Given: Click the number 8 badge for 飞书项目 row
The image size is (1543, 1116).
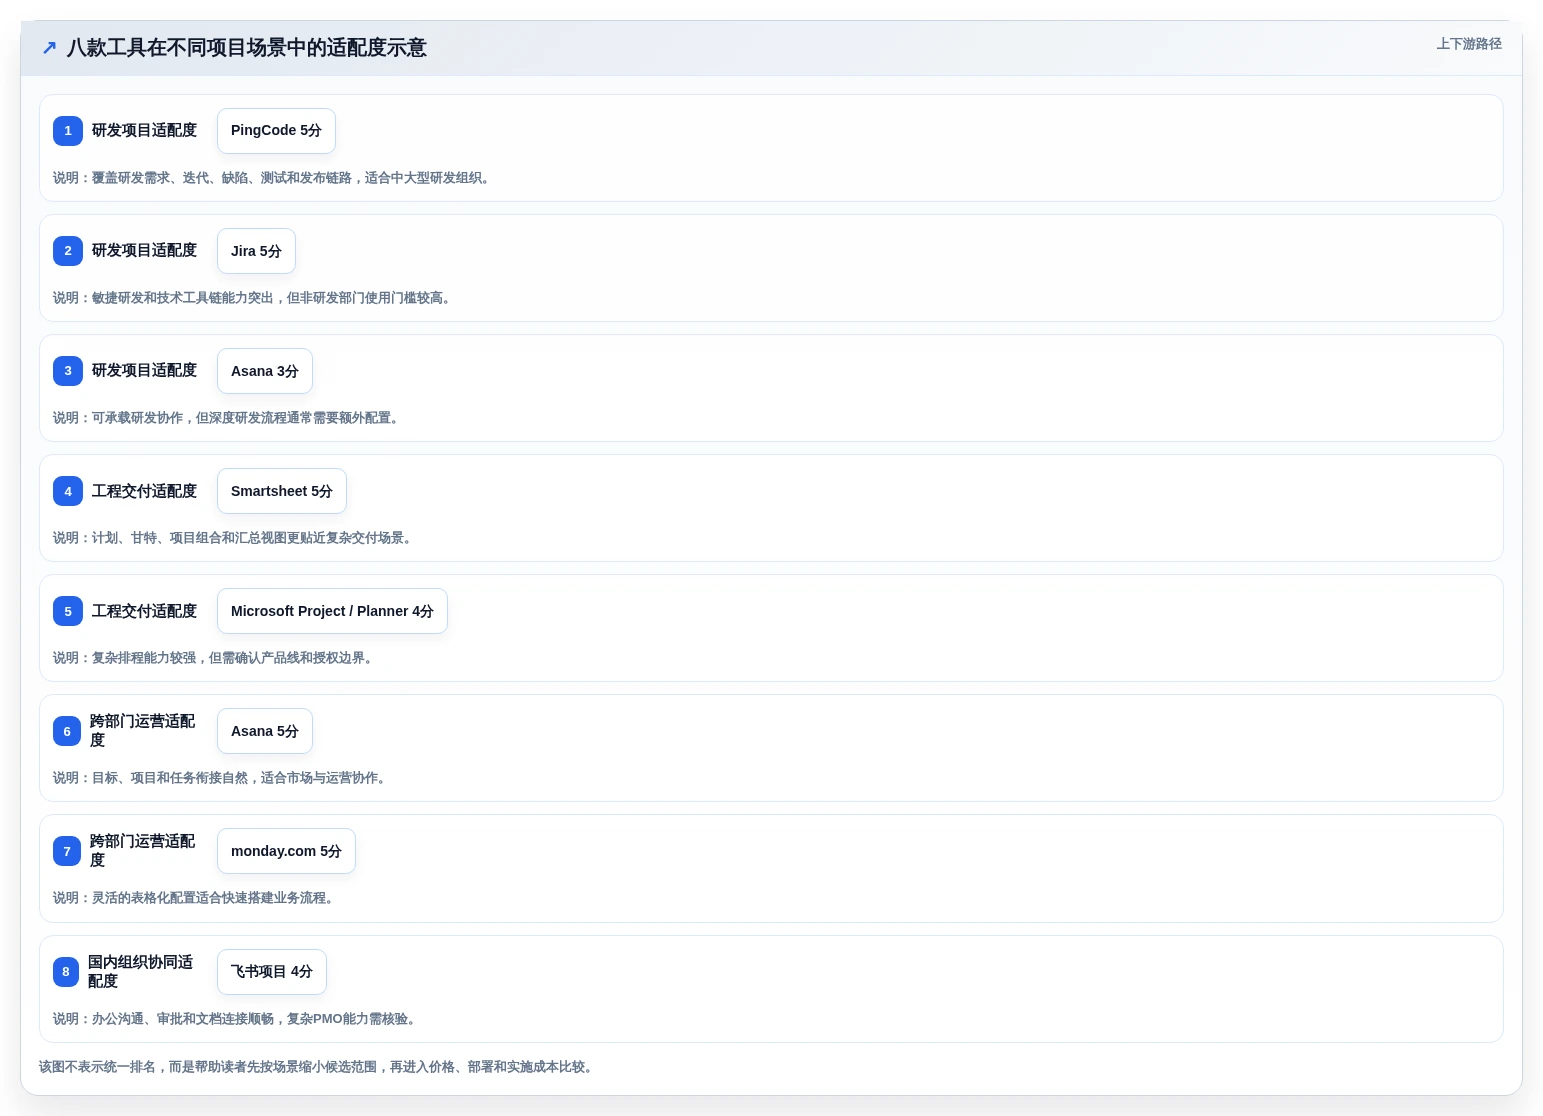Looking at the screenshot, I should (x=66, y=971).
